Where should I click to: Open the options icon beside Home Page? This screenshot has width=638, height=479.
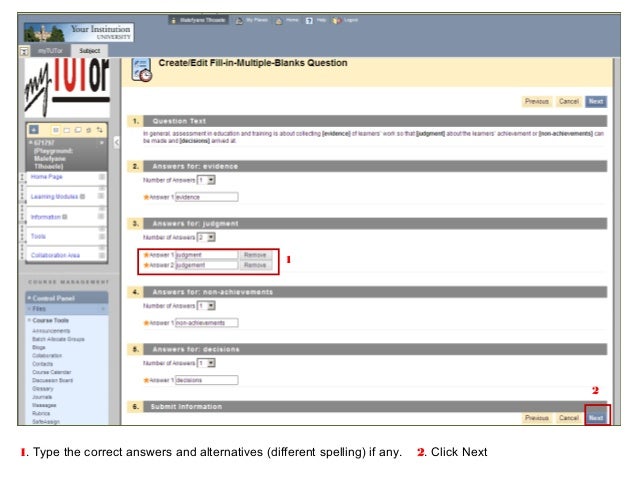coord(102,177)
